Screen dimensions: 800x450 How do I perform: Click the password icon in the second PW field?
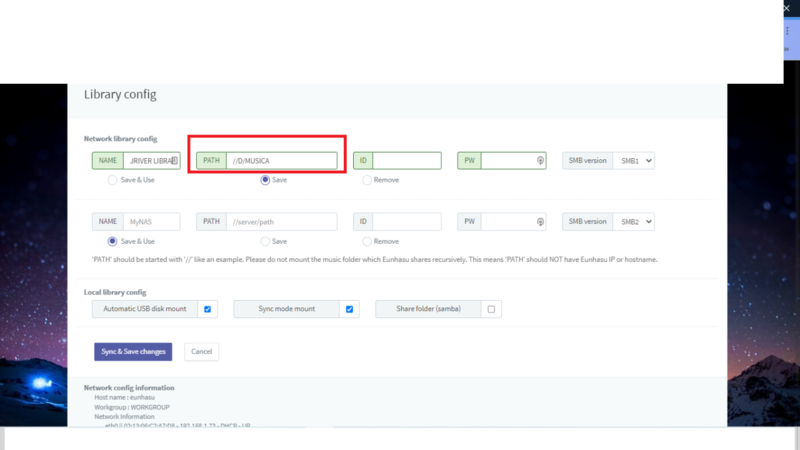tap(540, 222)
